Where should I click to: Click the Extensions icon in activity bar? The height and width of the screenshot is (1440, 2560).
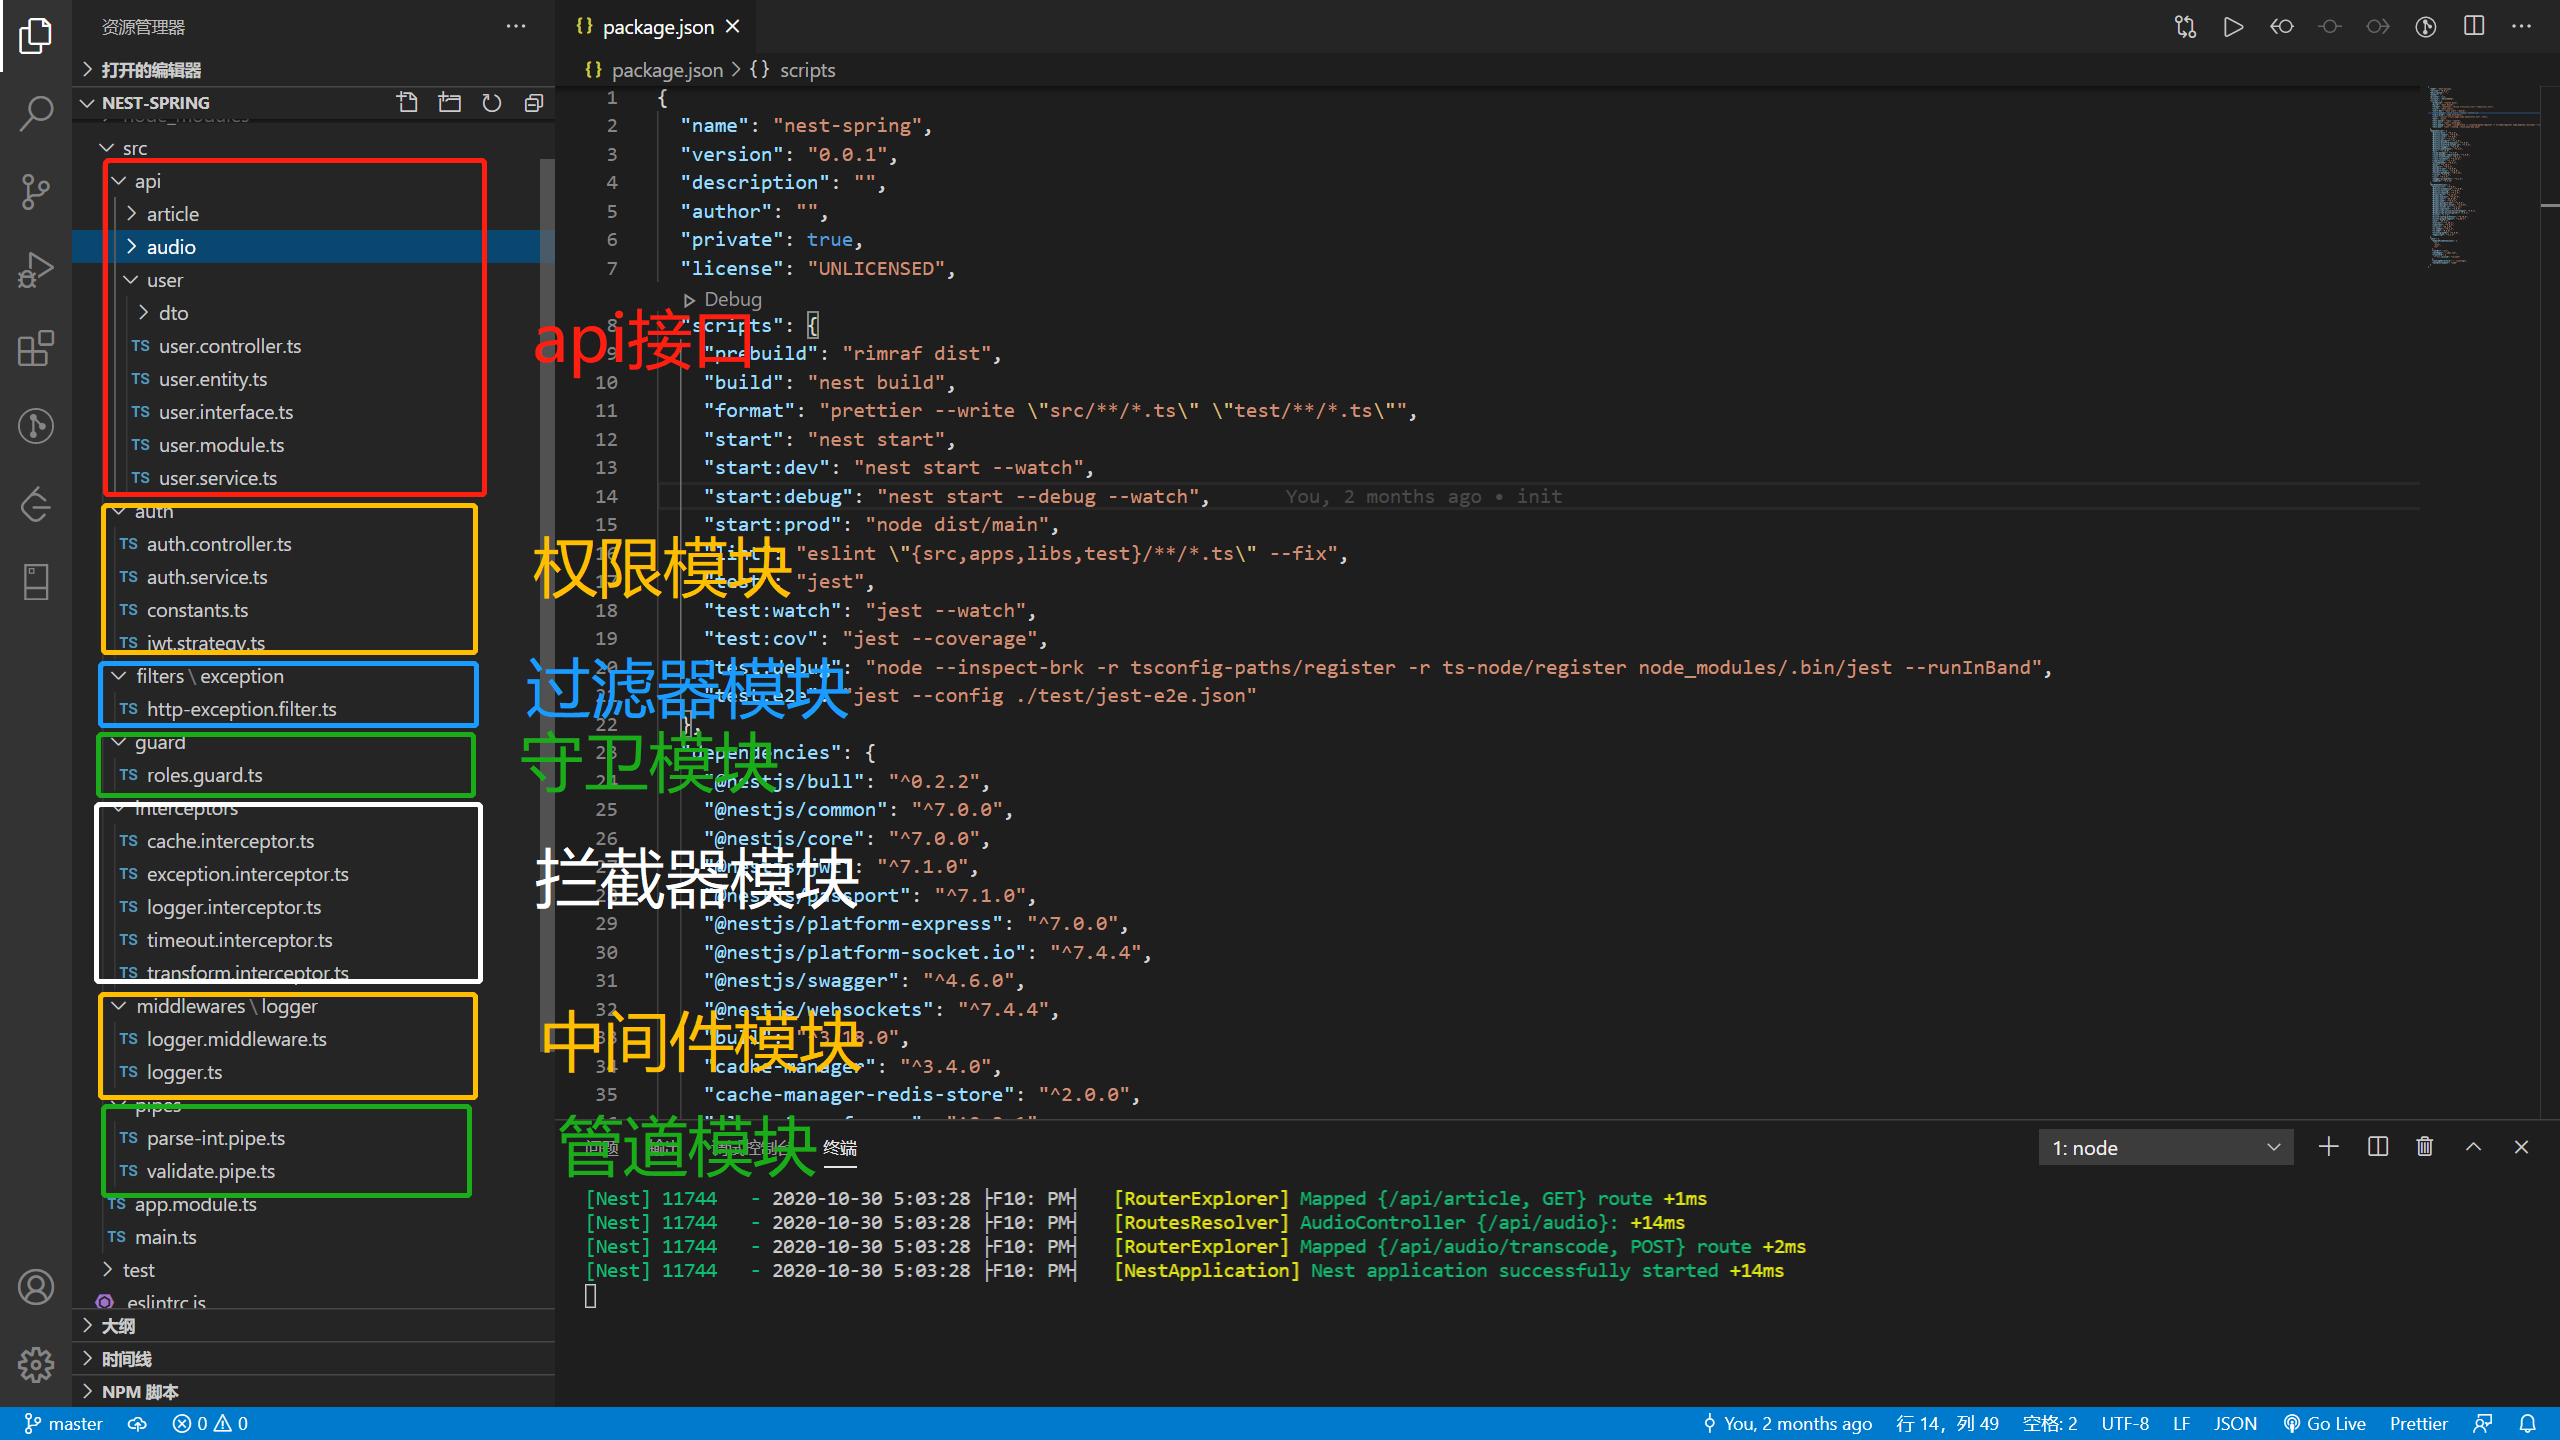[35, 346]
